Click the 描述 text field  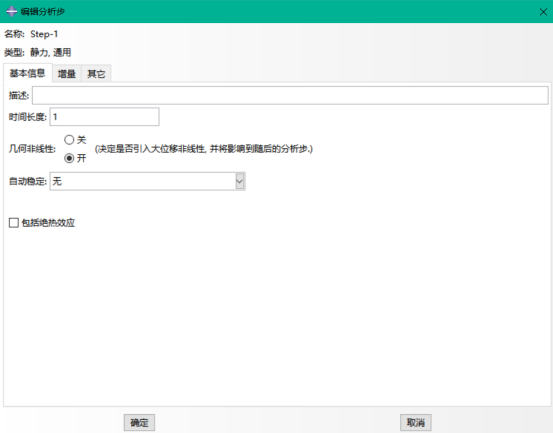coord(290,95)
